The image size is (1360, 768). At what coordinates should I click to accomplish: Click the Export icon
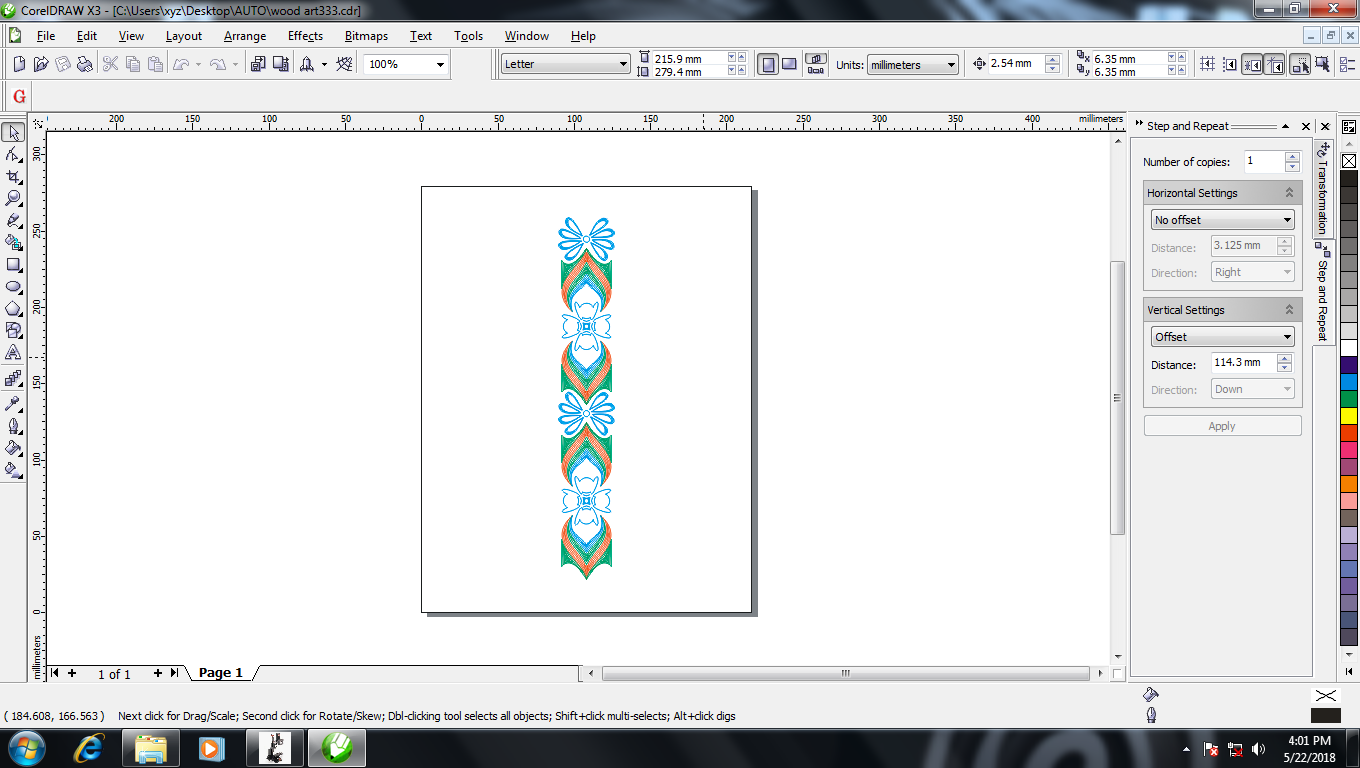pos(281,64)
